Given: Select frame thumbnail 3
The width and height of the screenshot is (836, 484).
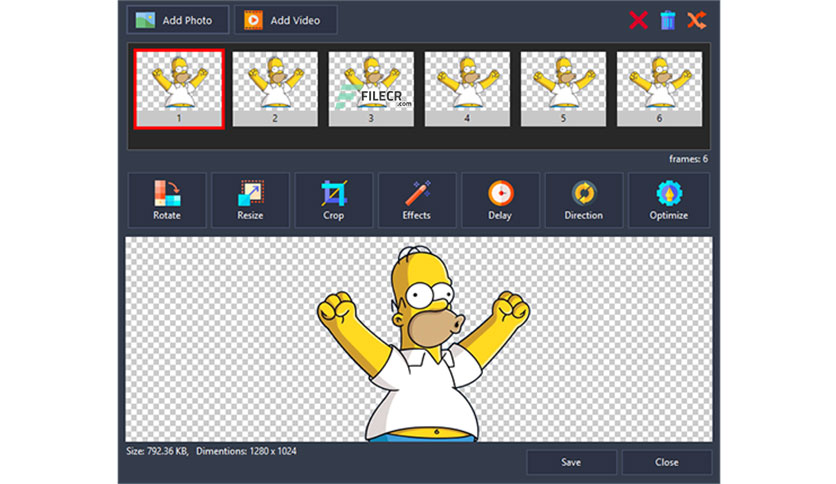Looking at the screenshot, I should pos(371,89).
